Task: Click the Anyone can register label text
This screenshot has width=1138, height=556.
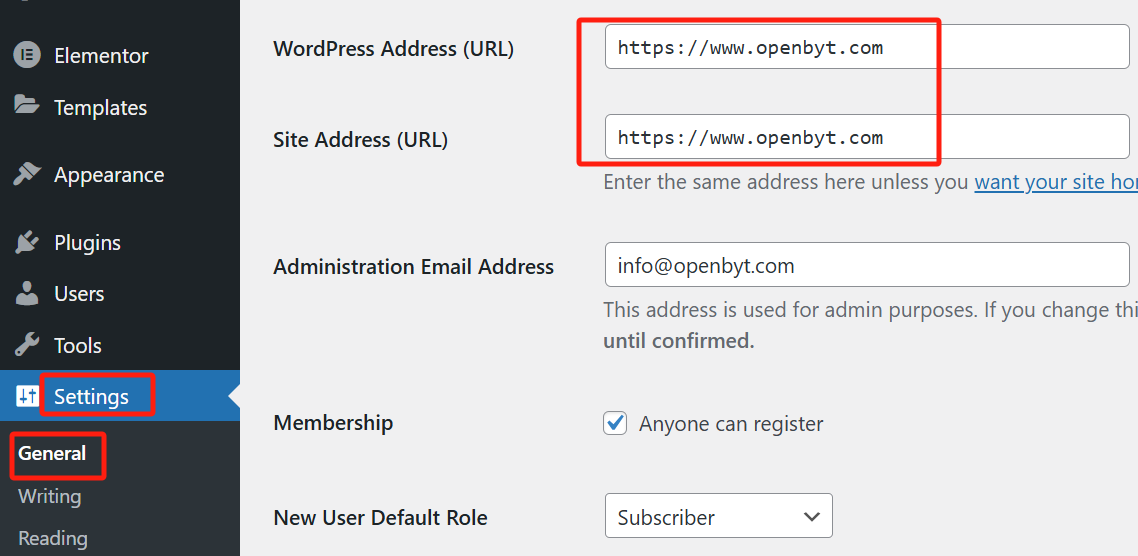Action: 731,423
